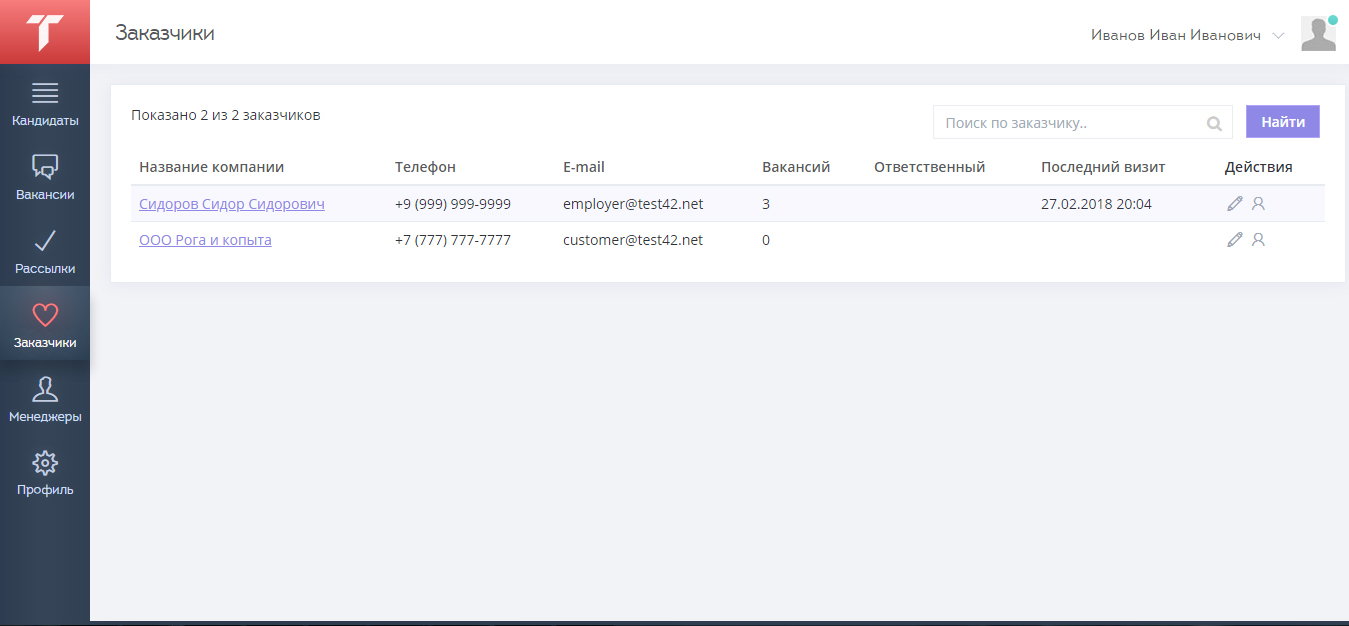The width and height of the screenshot is (1349, 626).
Task: Edit ООО Рога и копыта pencil icon
Action: 1235,240
